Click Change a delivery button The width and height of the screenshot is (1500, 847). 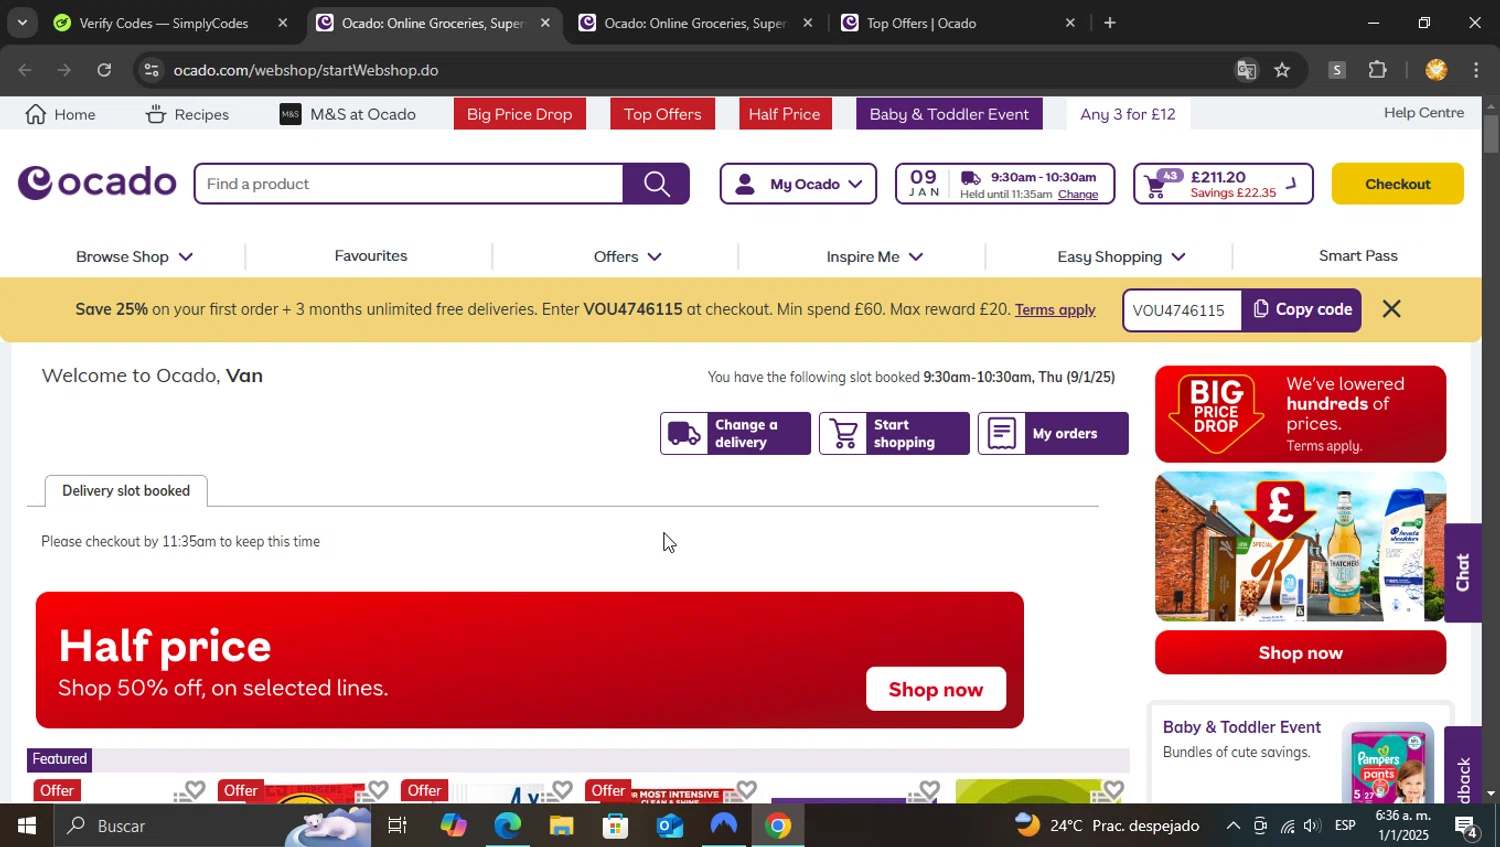(735, 434)
